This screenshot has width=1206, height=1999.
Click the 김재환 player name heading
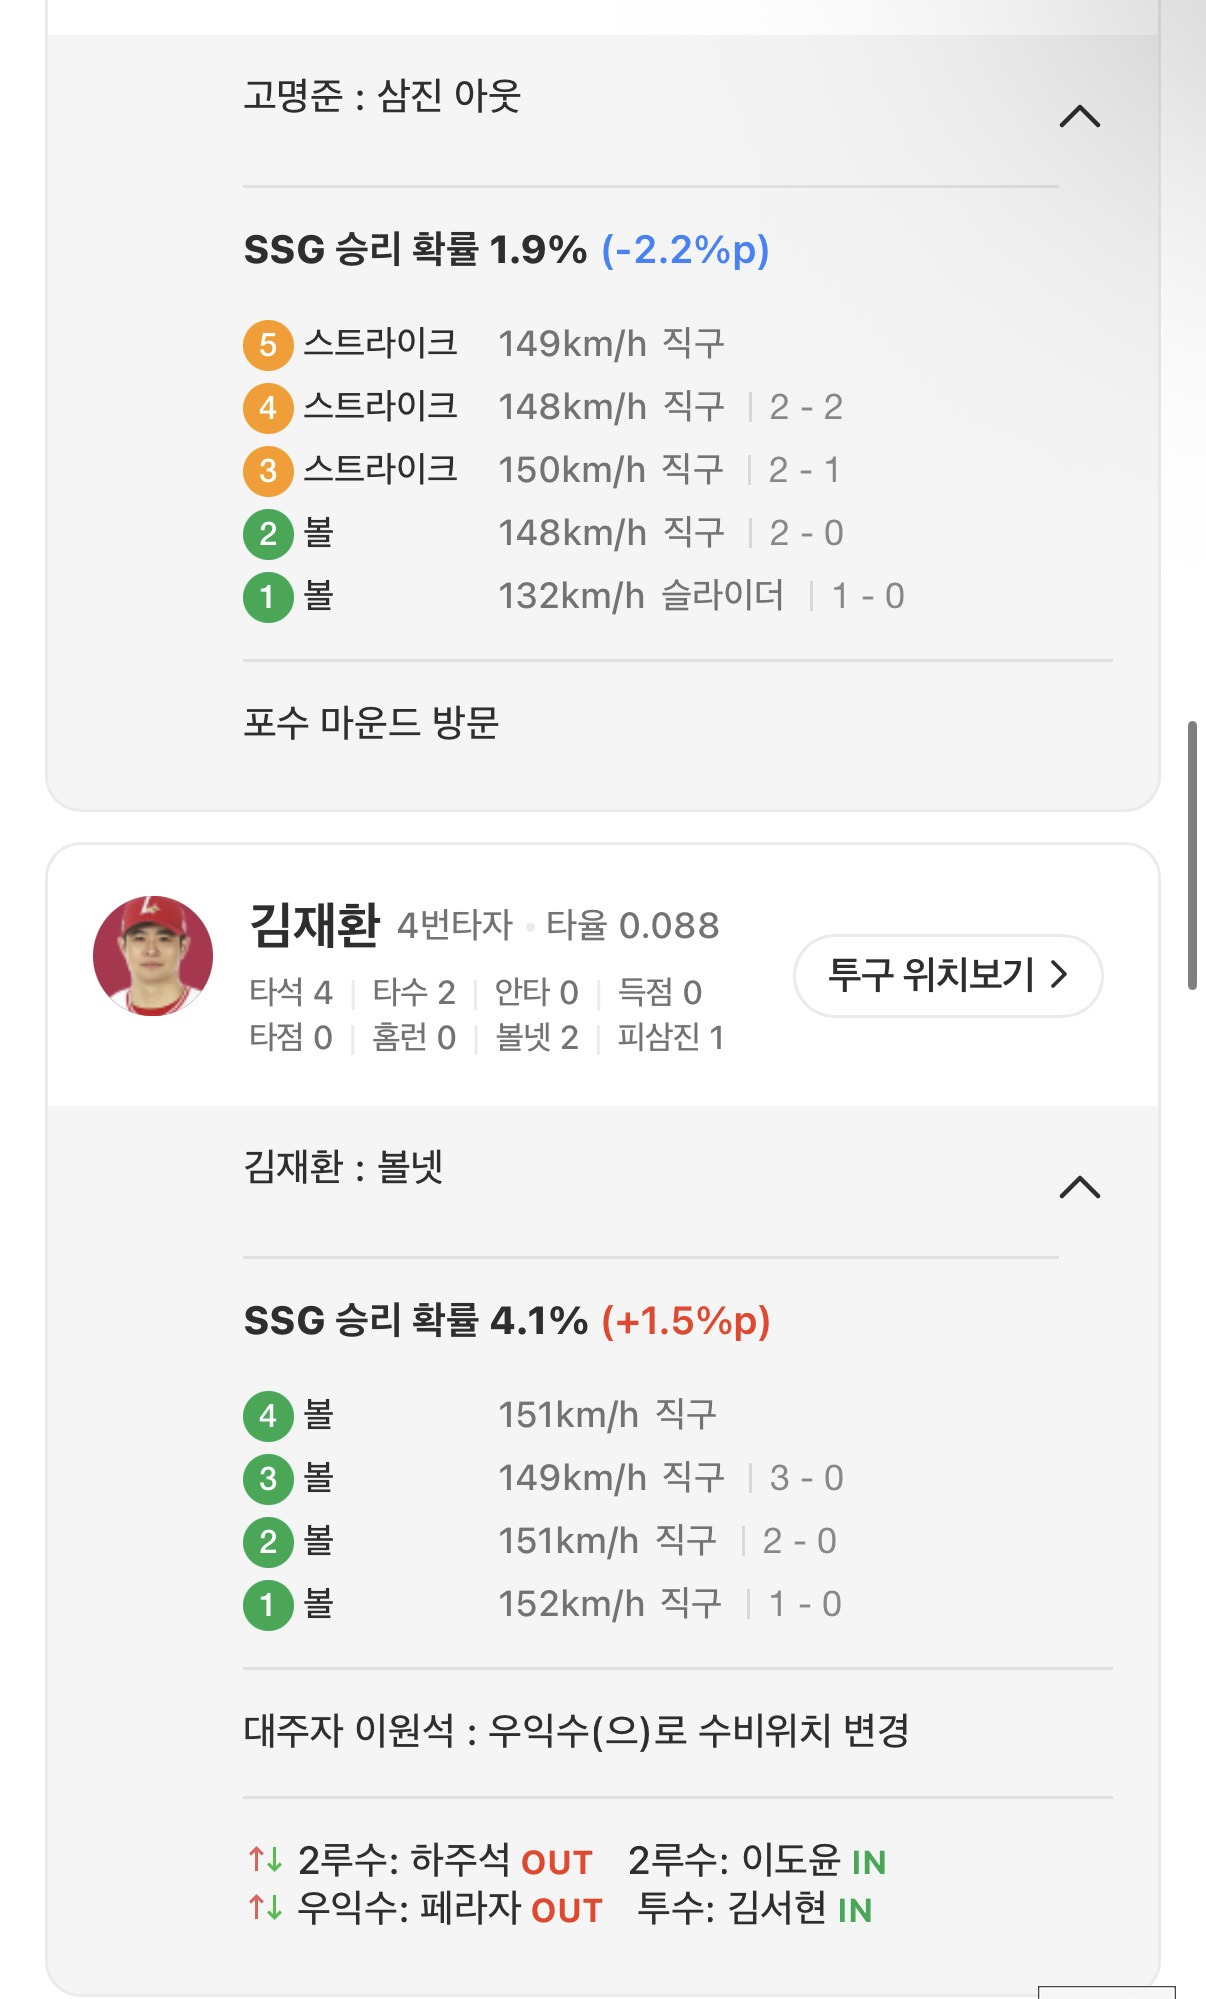314,925
